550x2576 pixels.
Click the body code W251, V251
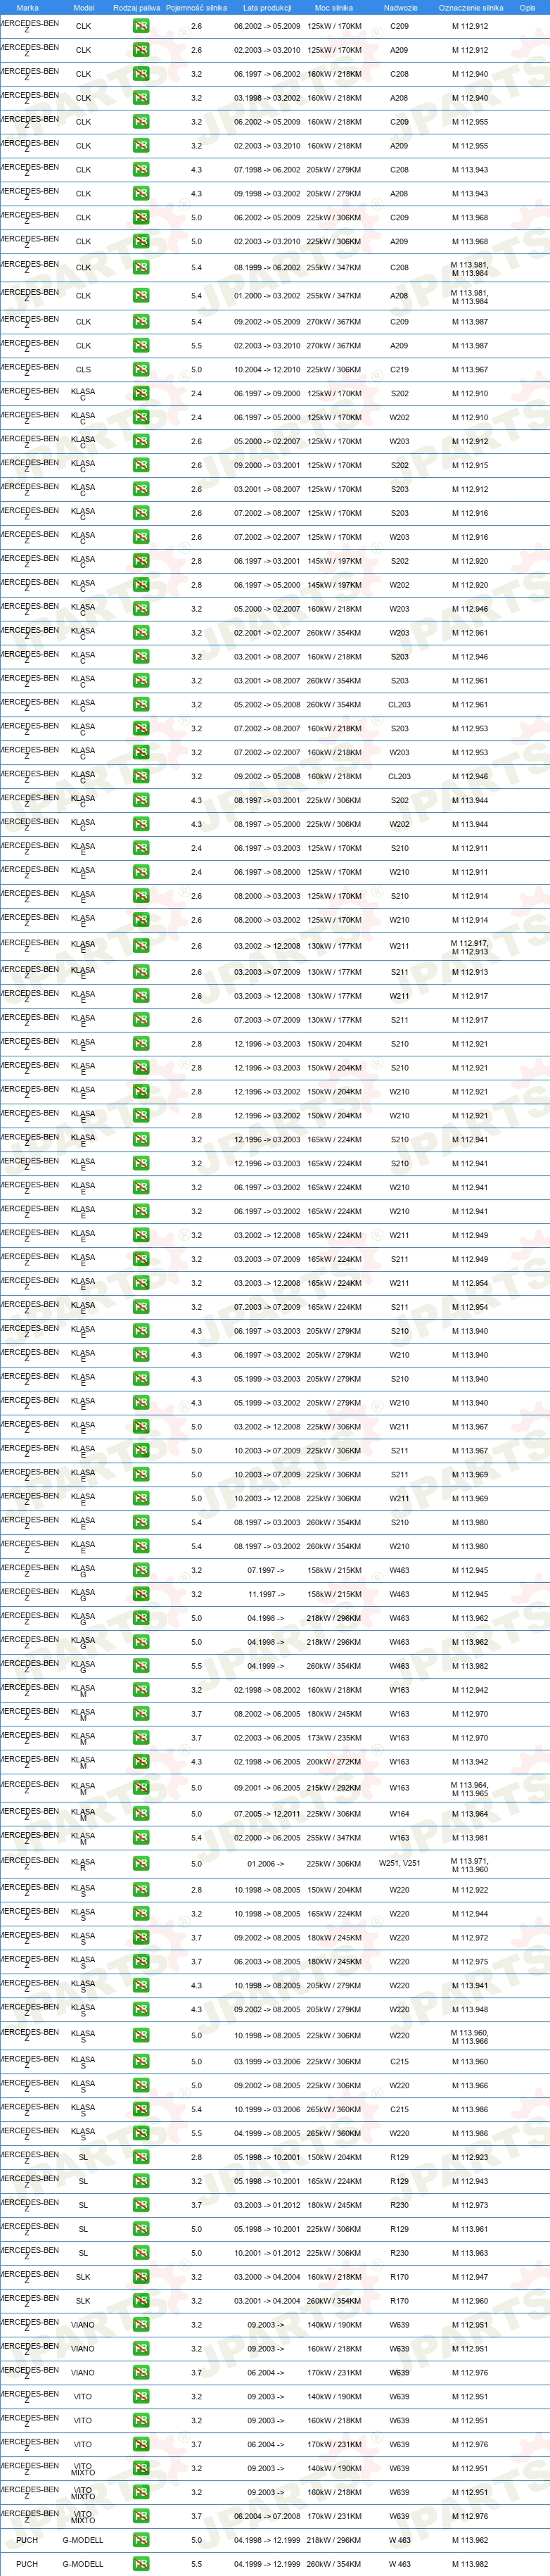click(x=400, y=1865)
